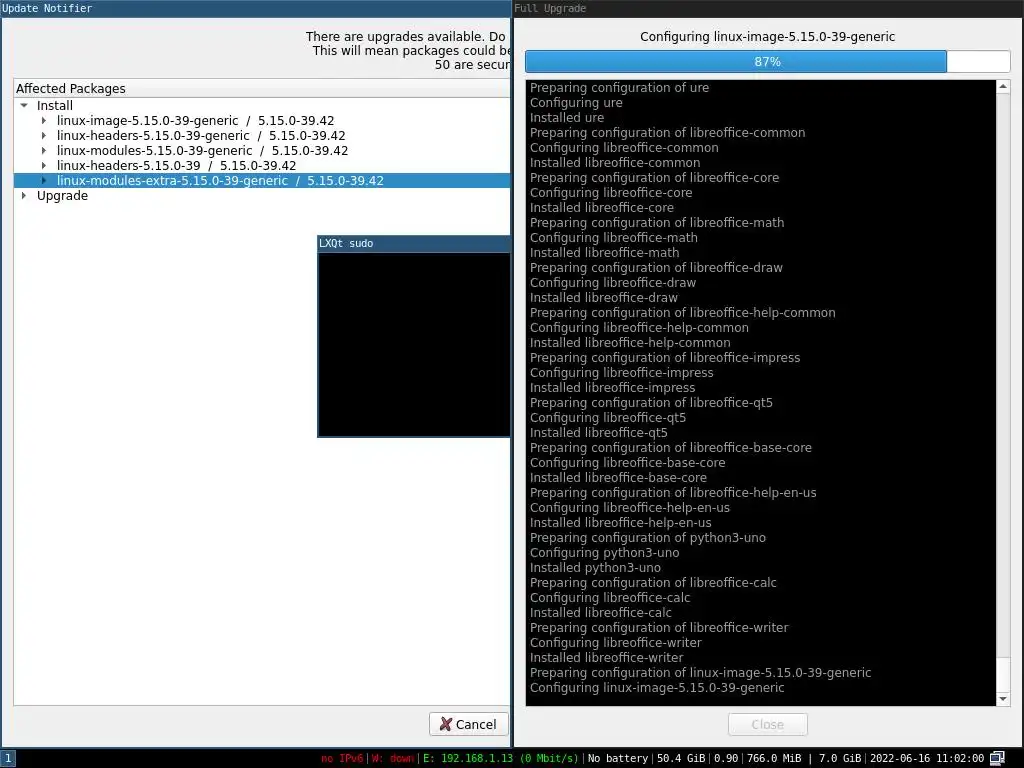Viewport: 1024px width, 768px height.
Task: Click log line 'Configuring python3-uno'
Action: tap(604, 553)
